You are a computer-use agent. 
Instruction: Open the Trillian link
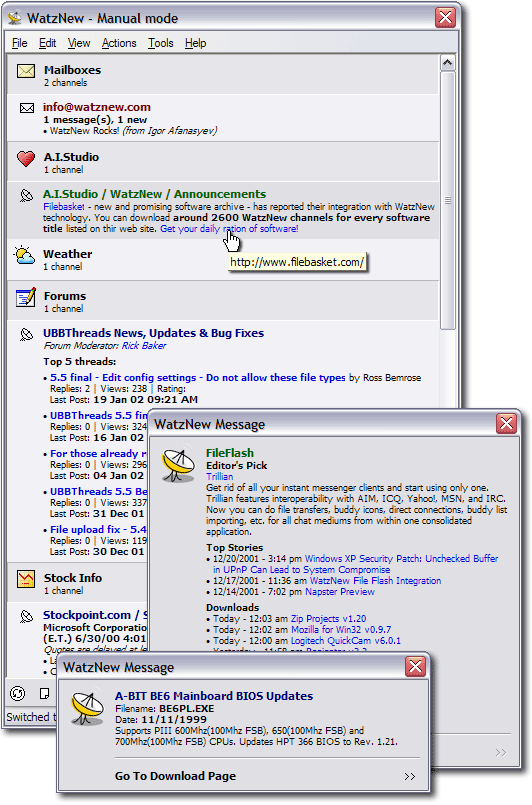220,477
